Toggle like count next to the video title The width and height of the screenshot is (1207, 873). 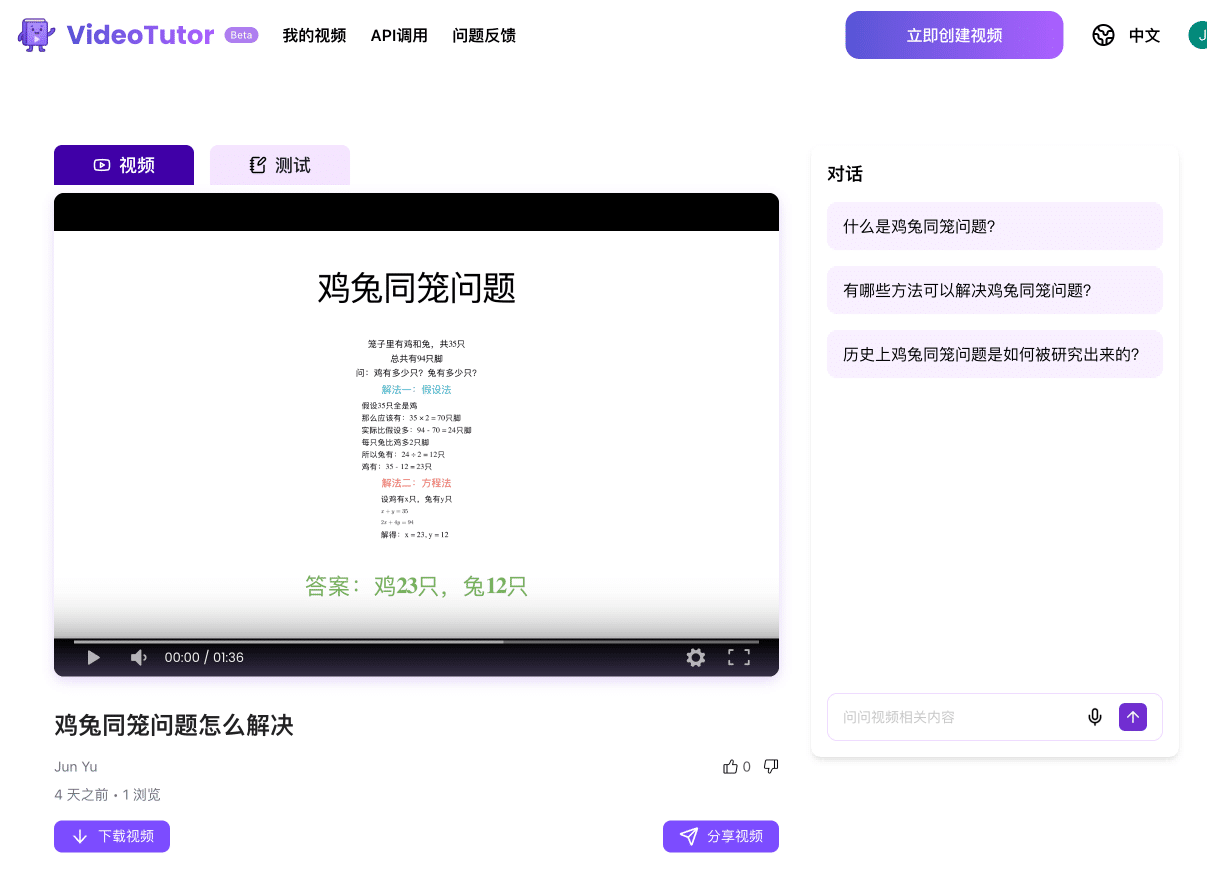click(748, 766)
